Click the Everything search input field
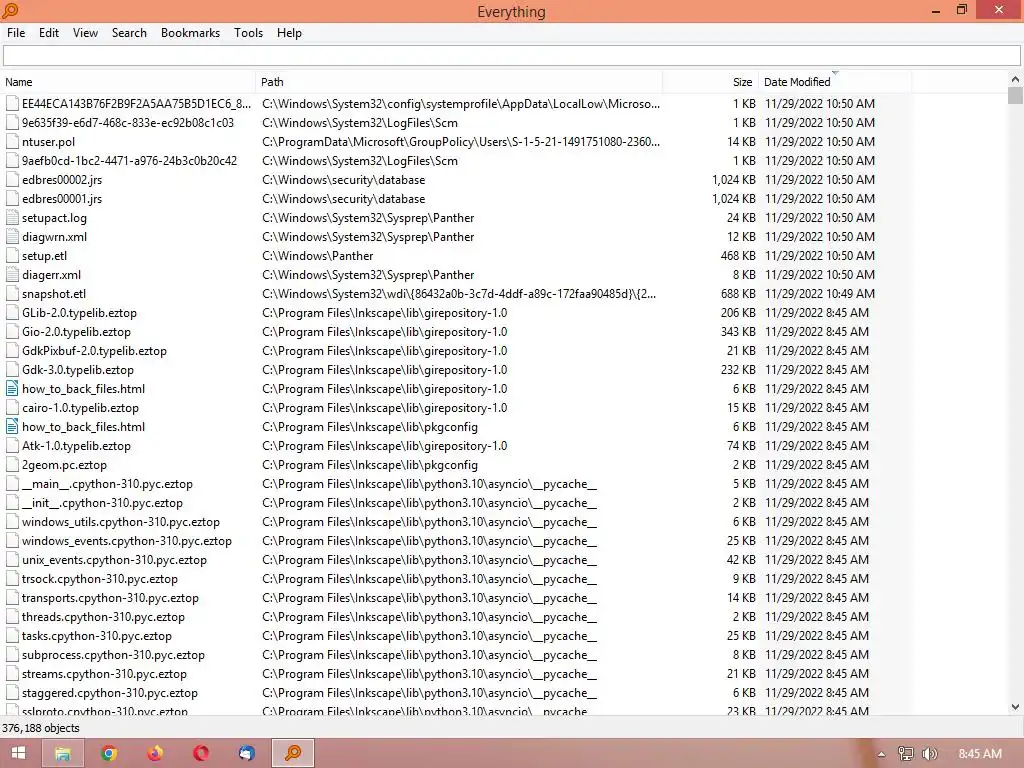The height and width of the screenshot is (768, 1024). 511,56
